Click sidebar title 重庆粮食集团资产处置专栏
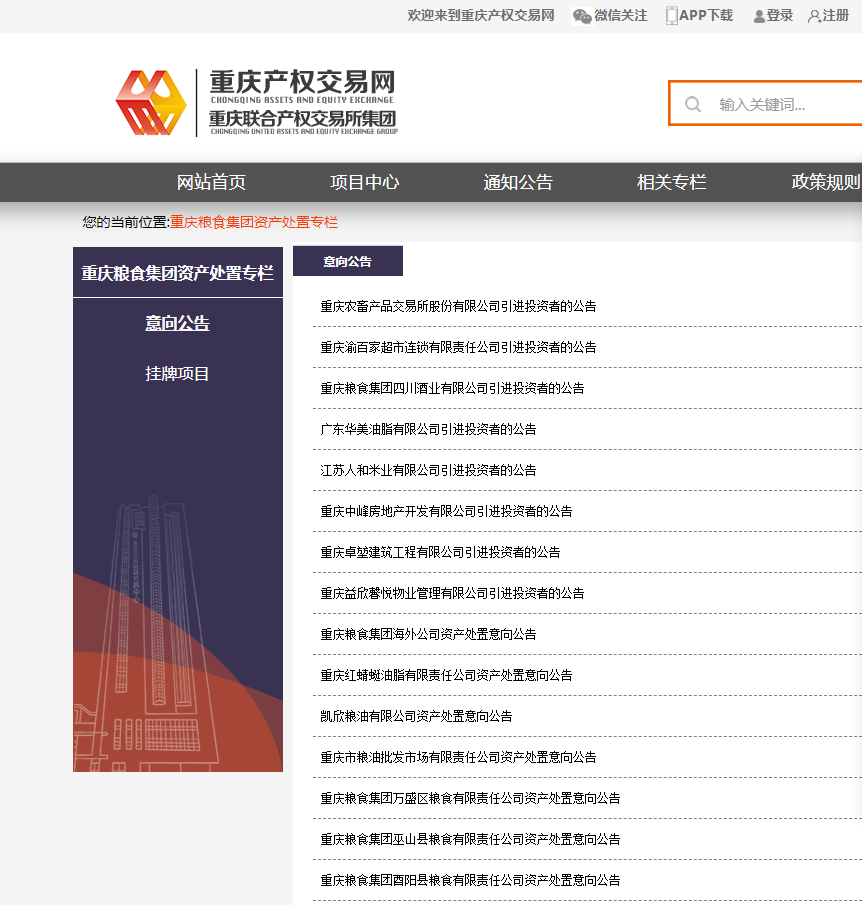This screenshot has height=905, width=862. pyautogui.click(x=178, y=273)
